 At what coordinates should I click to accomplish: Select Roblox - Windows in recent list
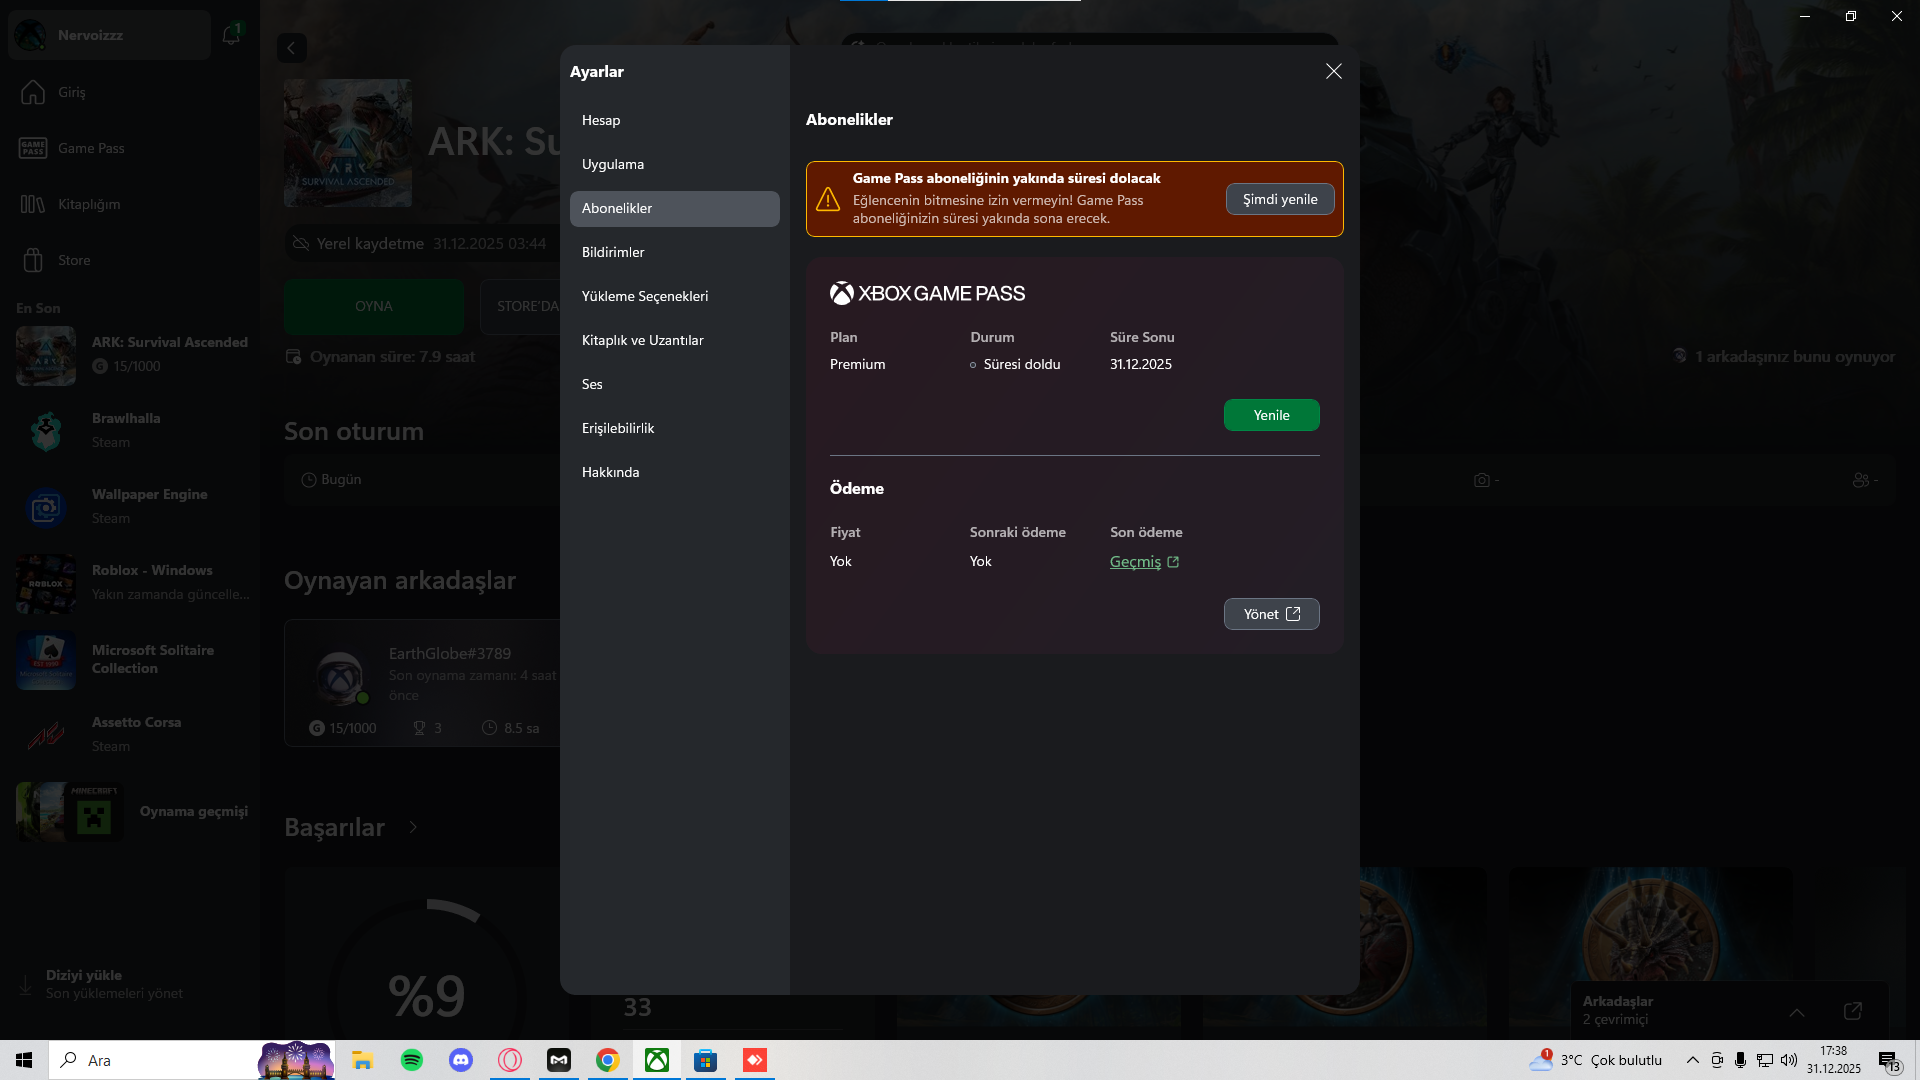(x=130, y=583)
